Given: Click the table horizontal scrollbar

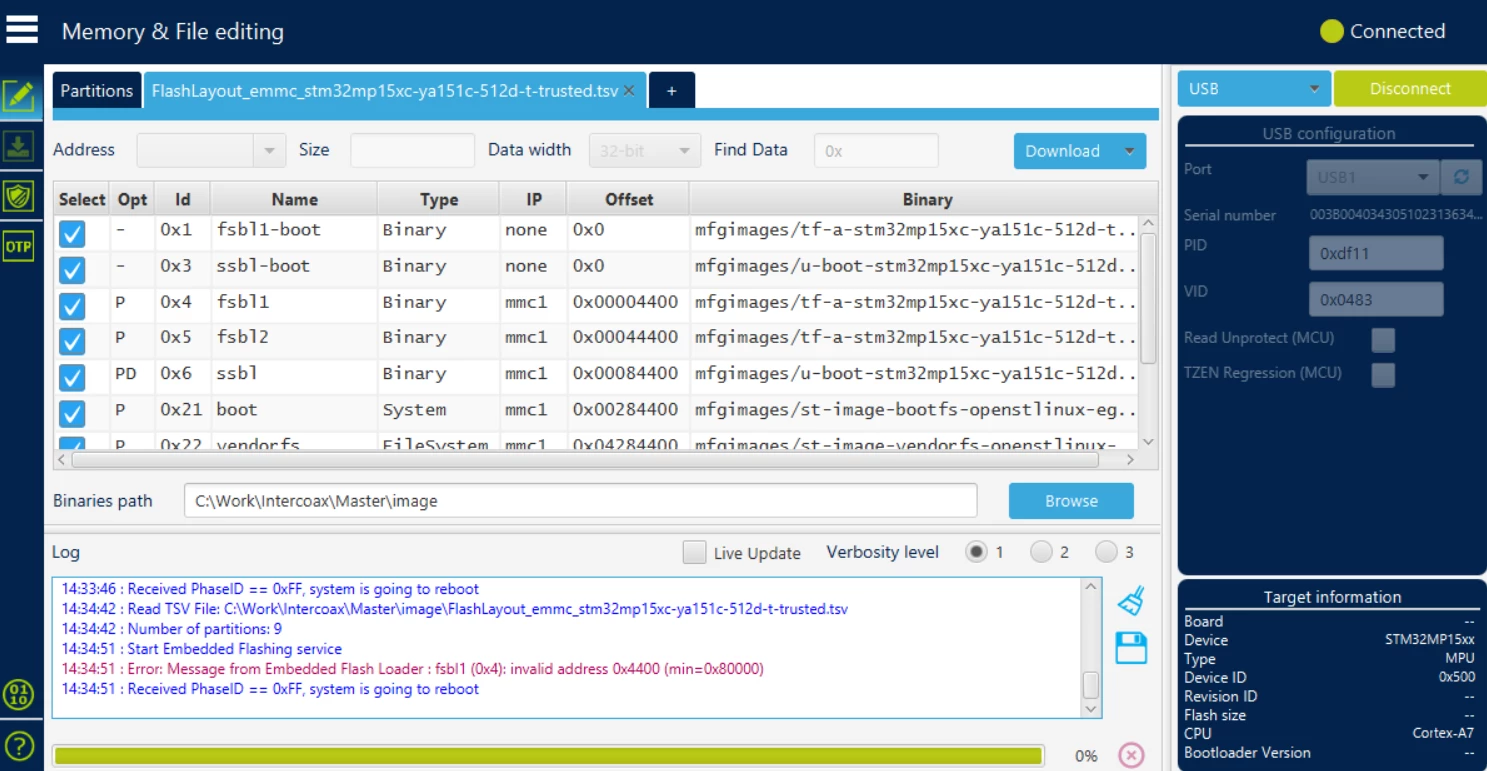Looking at the screenshot, I should click(x=585, y=460).
